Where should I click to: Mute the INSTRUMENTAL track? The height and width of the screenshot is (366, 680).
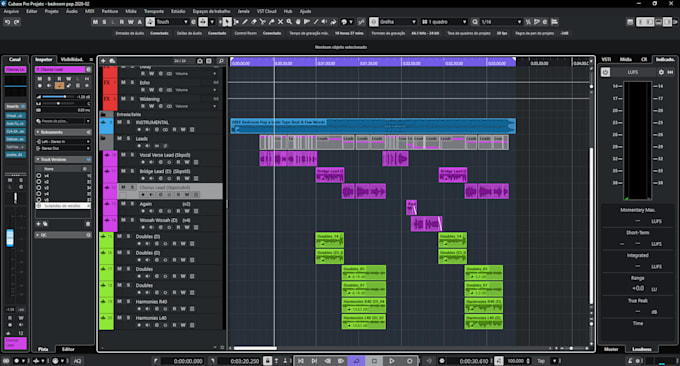coord(119,122)
